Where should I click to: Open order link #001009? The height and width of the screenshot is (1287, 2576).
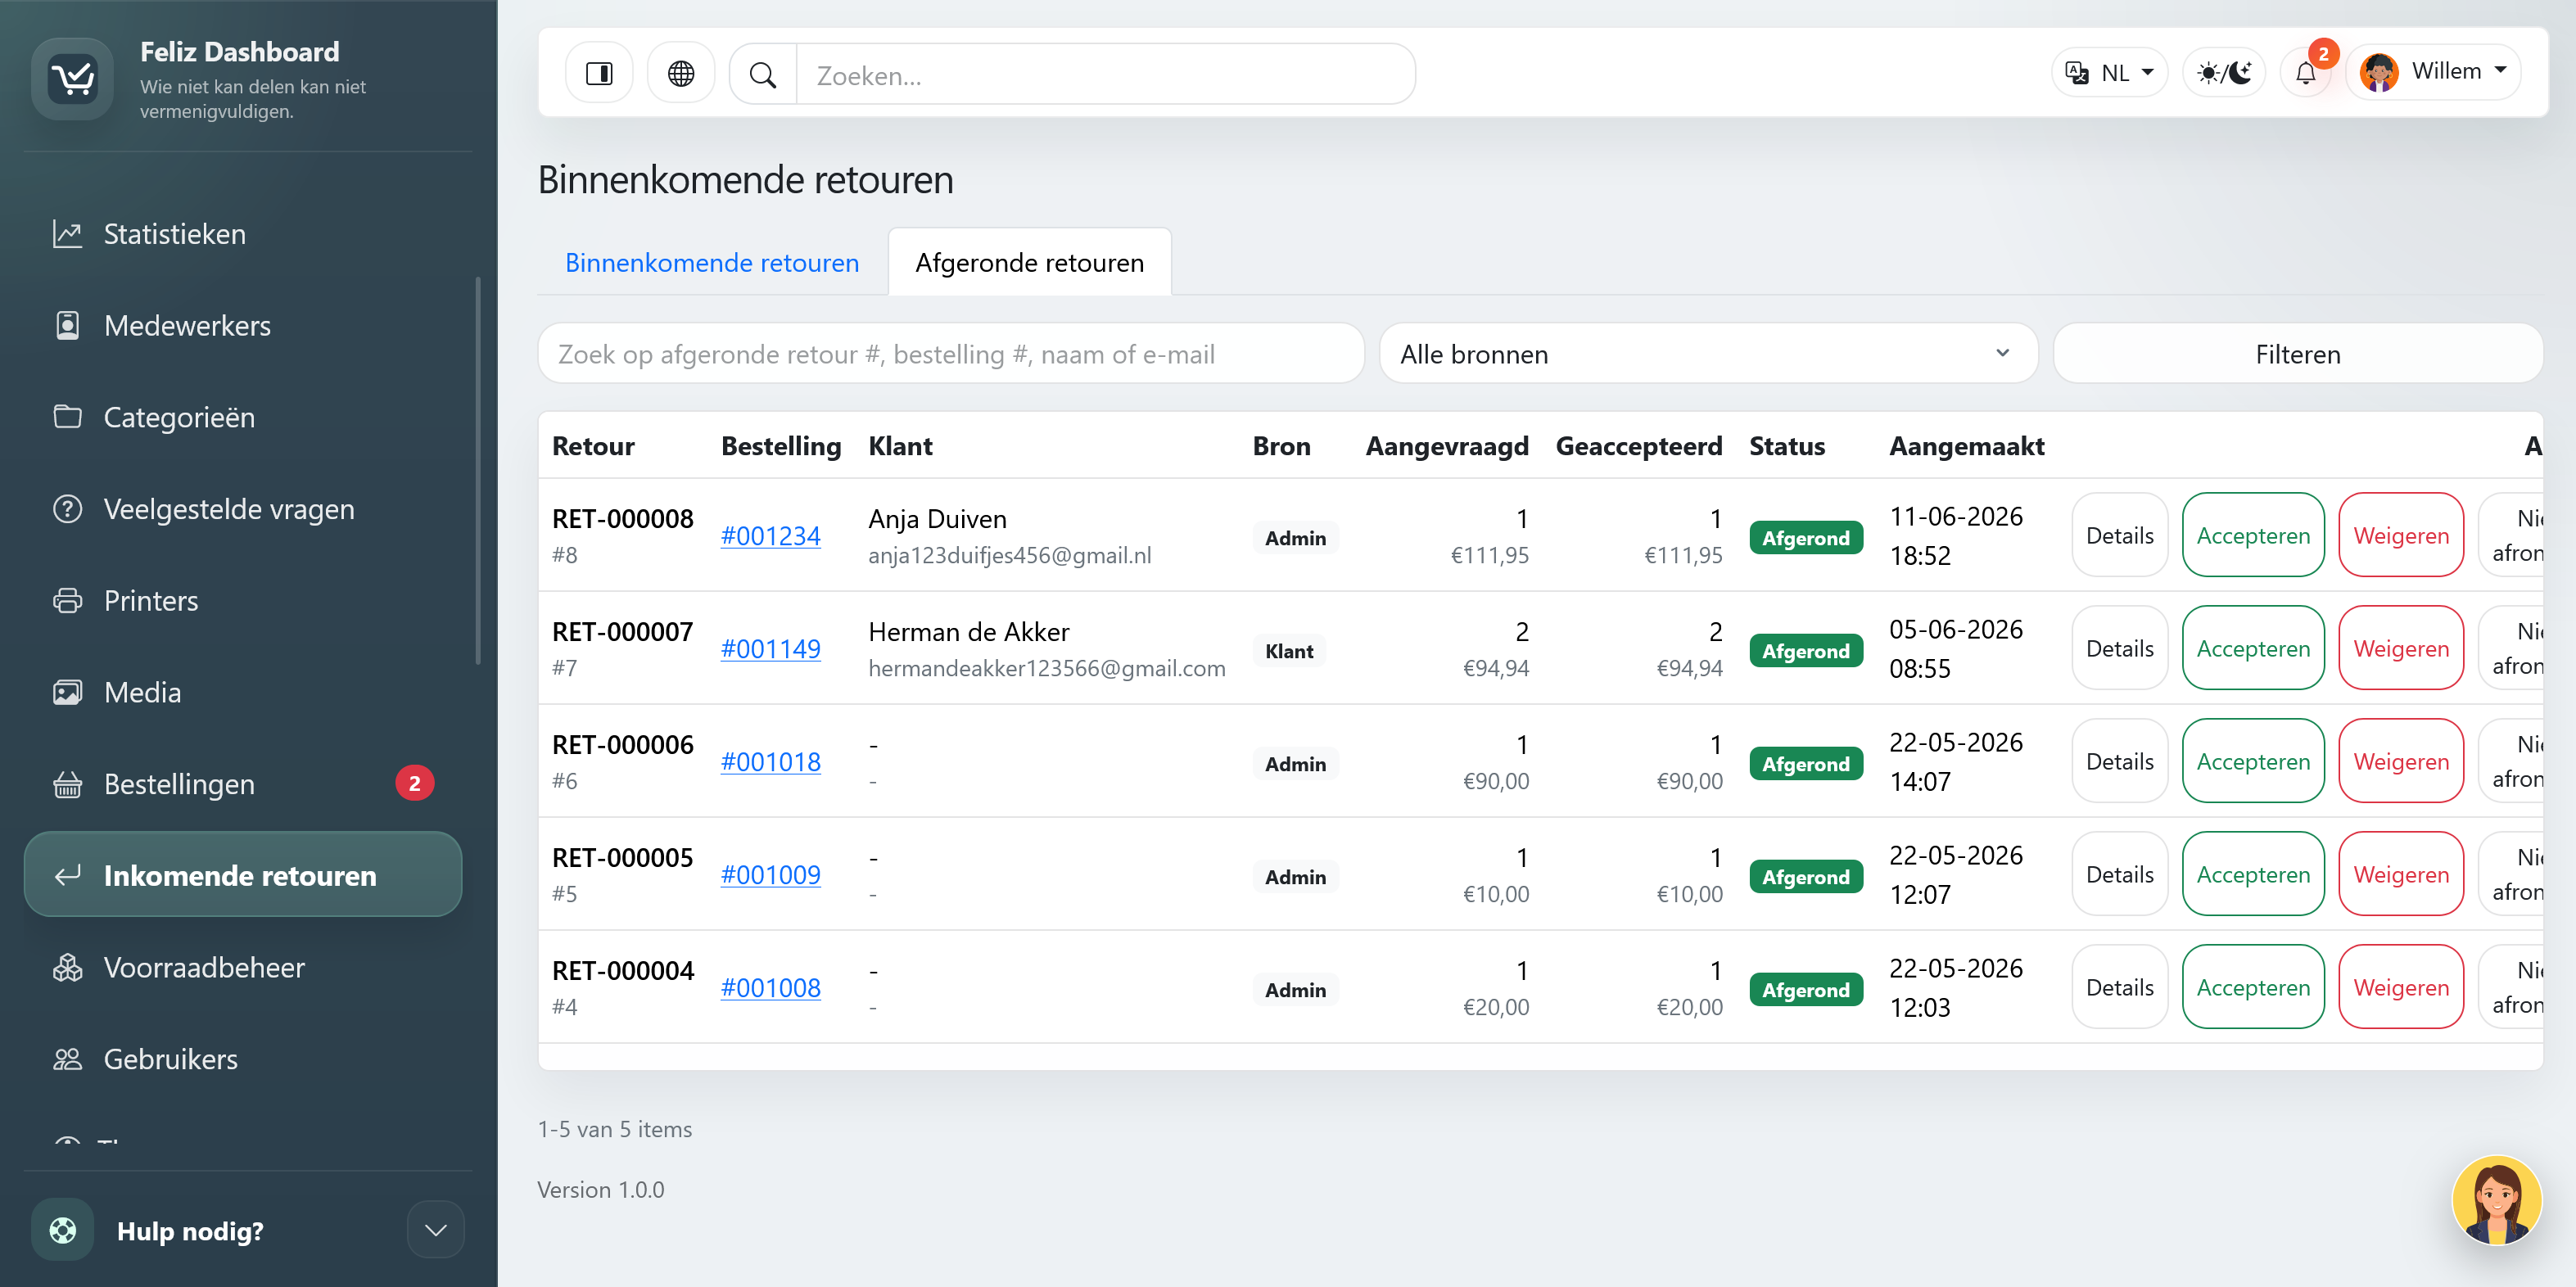(x=770, y=875)
